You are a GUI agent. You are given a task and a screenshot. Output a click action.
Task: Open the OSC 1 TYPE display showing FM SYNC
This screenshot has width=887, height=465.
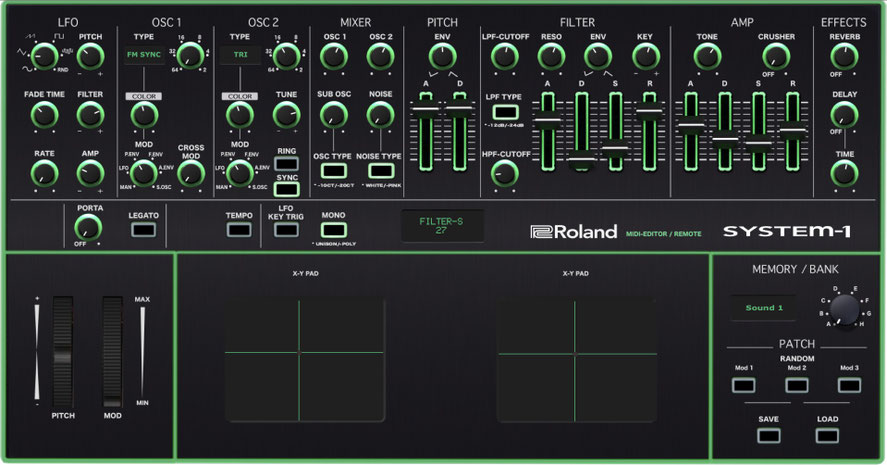click(x=144, y=55)
